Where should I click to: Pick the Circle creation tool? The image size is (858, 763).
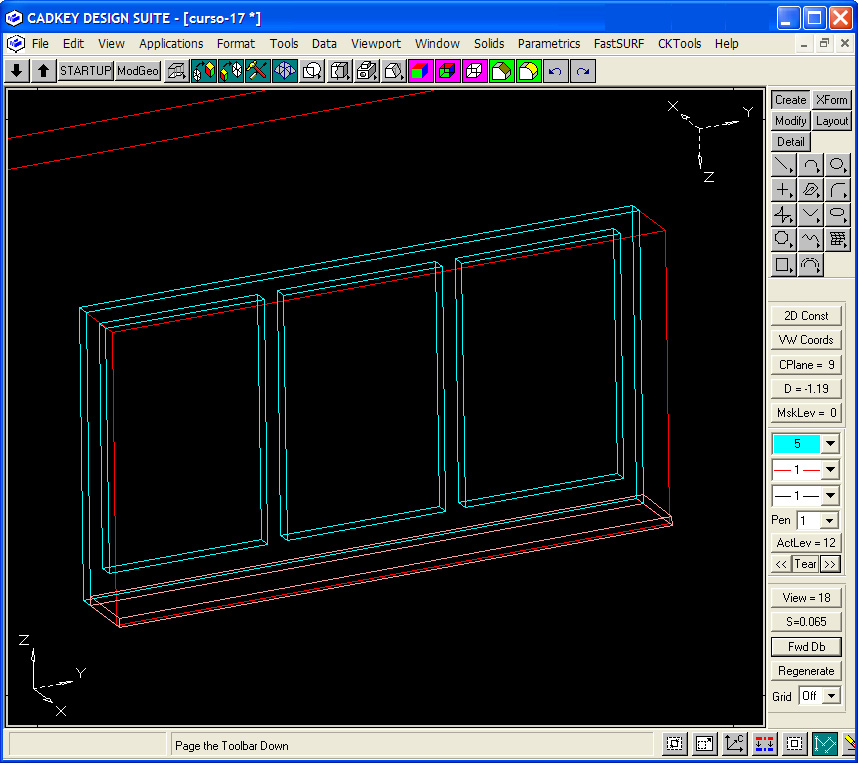(x=838, y=165)
